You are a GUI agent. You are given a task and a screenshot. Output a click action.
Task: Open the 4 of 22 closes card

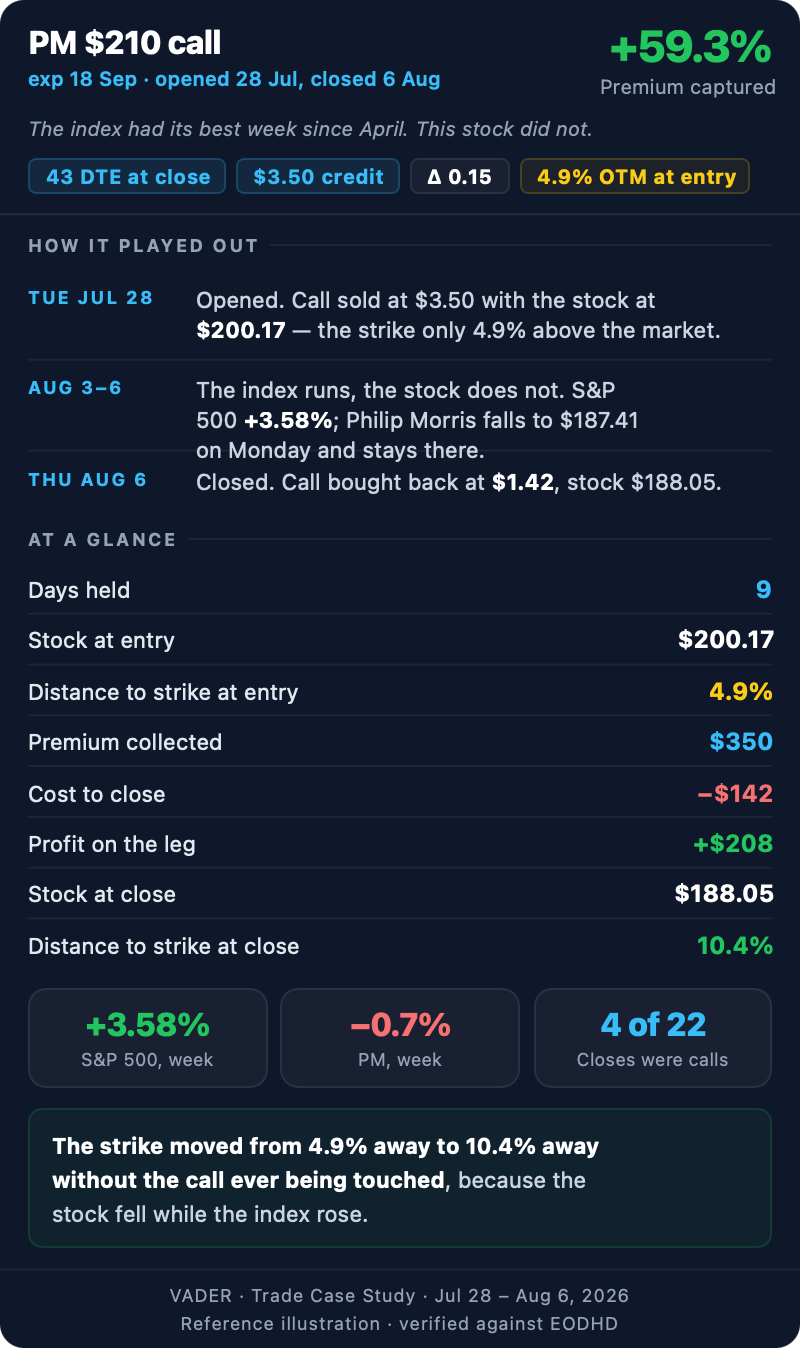tap(653, 1037)
